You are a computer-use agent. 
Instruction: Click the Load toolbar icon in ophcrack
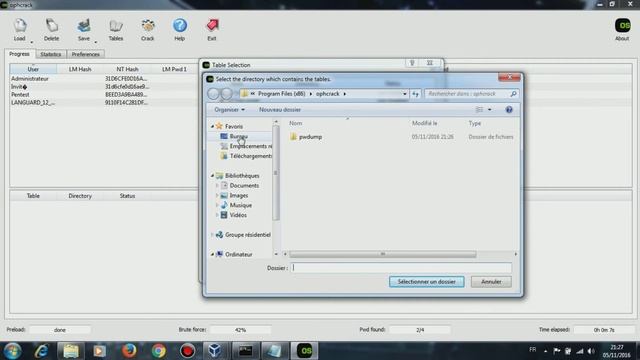pos(20,29)
